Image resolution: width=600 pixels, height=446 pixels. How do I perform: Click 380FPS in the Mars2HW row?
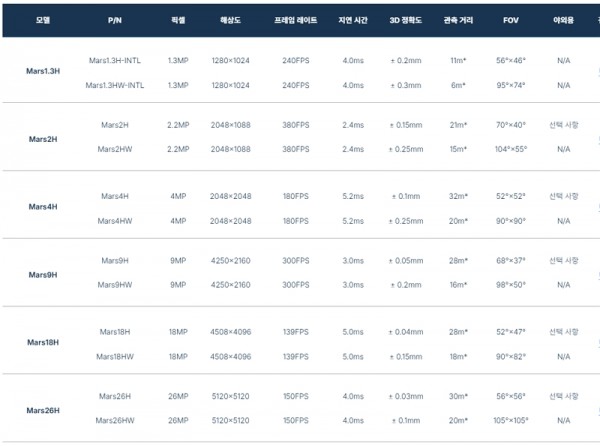pyautogui.click(x=295, y=149)
